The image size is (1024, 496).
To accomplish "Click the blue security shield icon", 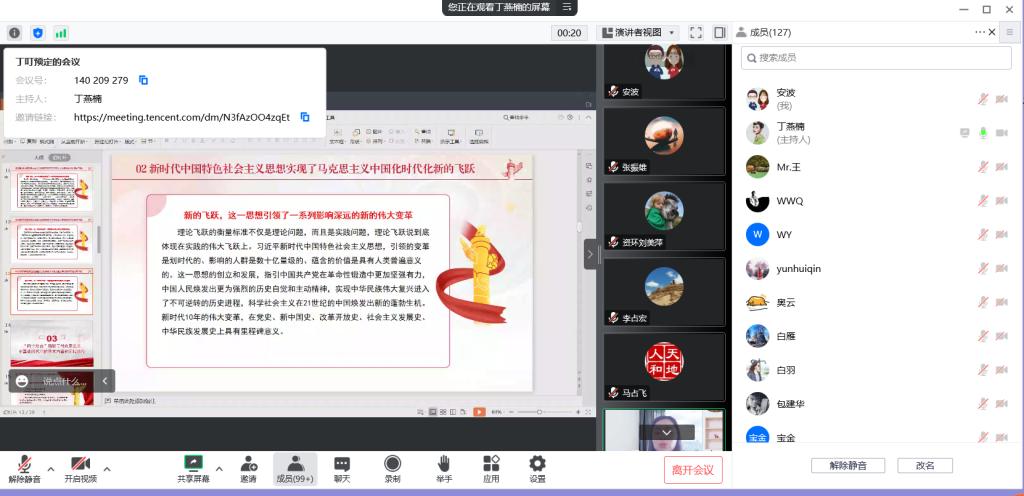I will tap(38, 33).
